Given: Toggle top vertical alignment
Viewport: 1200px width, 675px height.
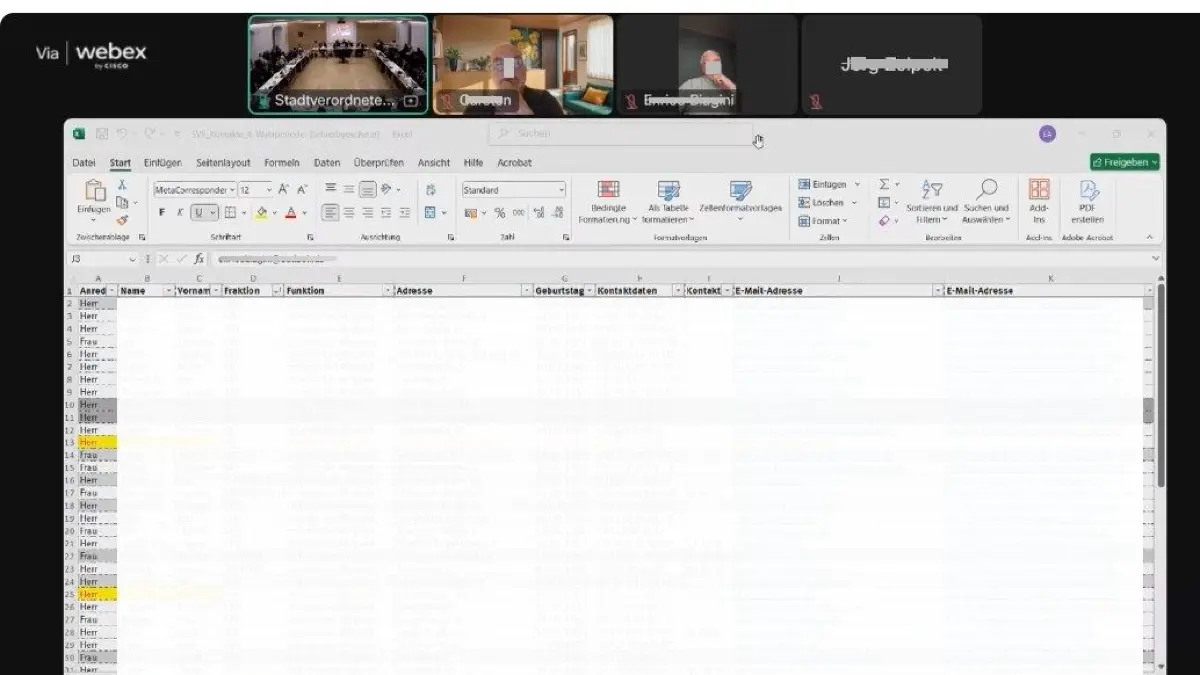Looking at the screenshot, I should point(330,189).
